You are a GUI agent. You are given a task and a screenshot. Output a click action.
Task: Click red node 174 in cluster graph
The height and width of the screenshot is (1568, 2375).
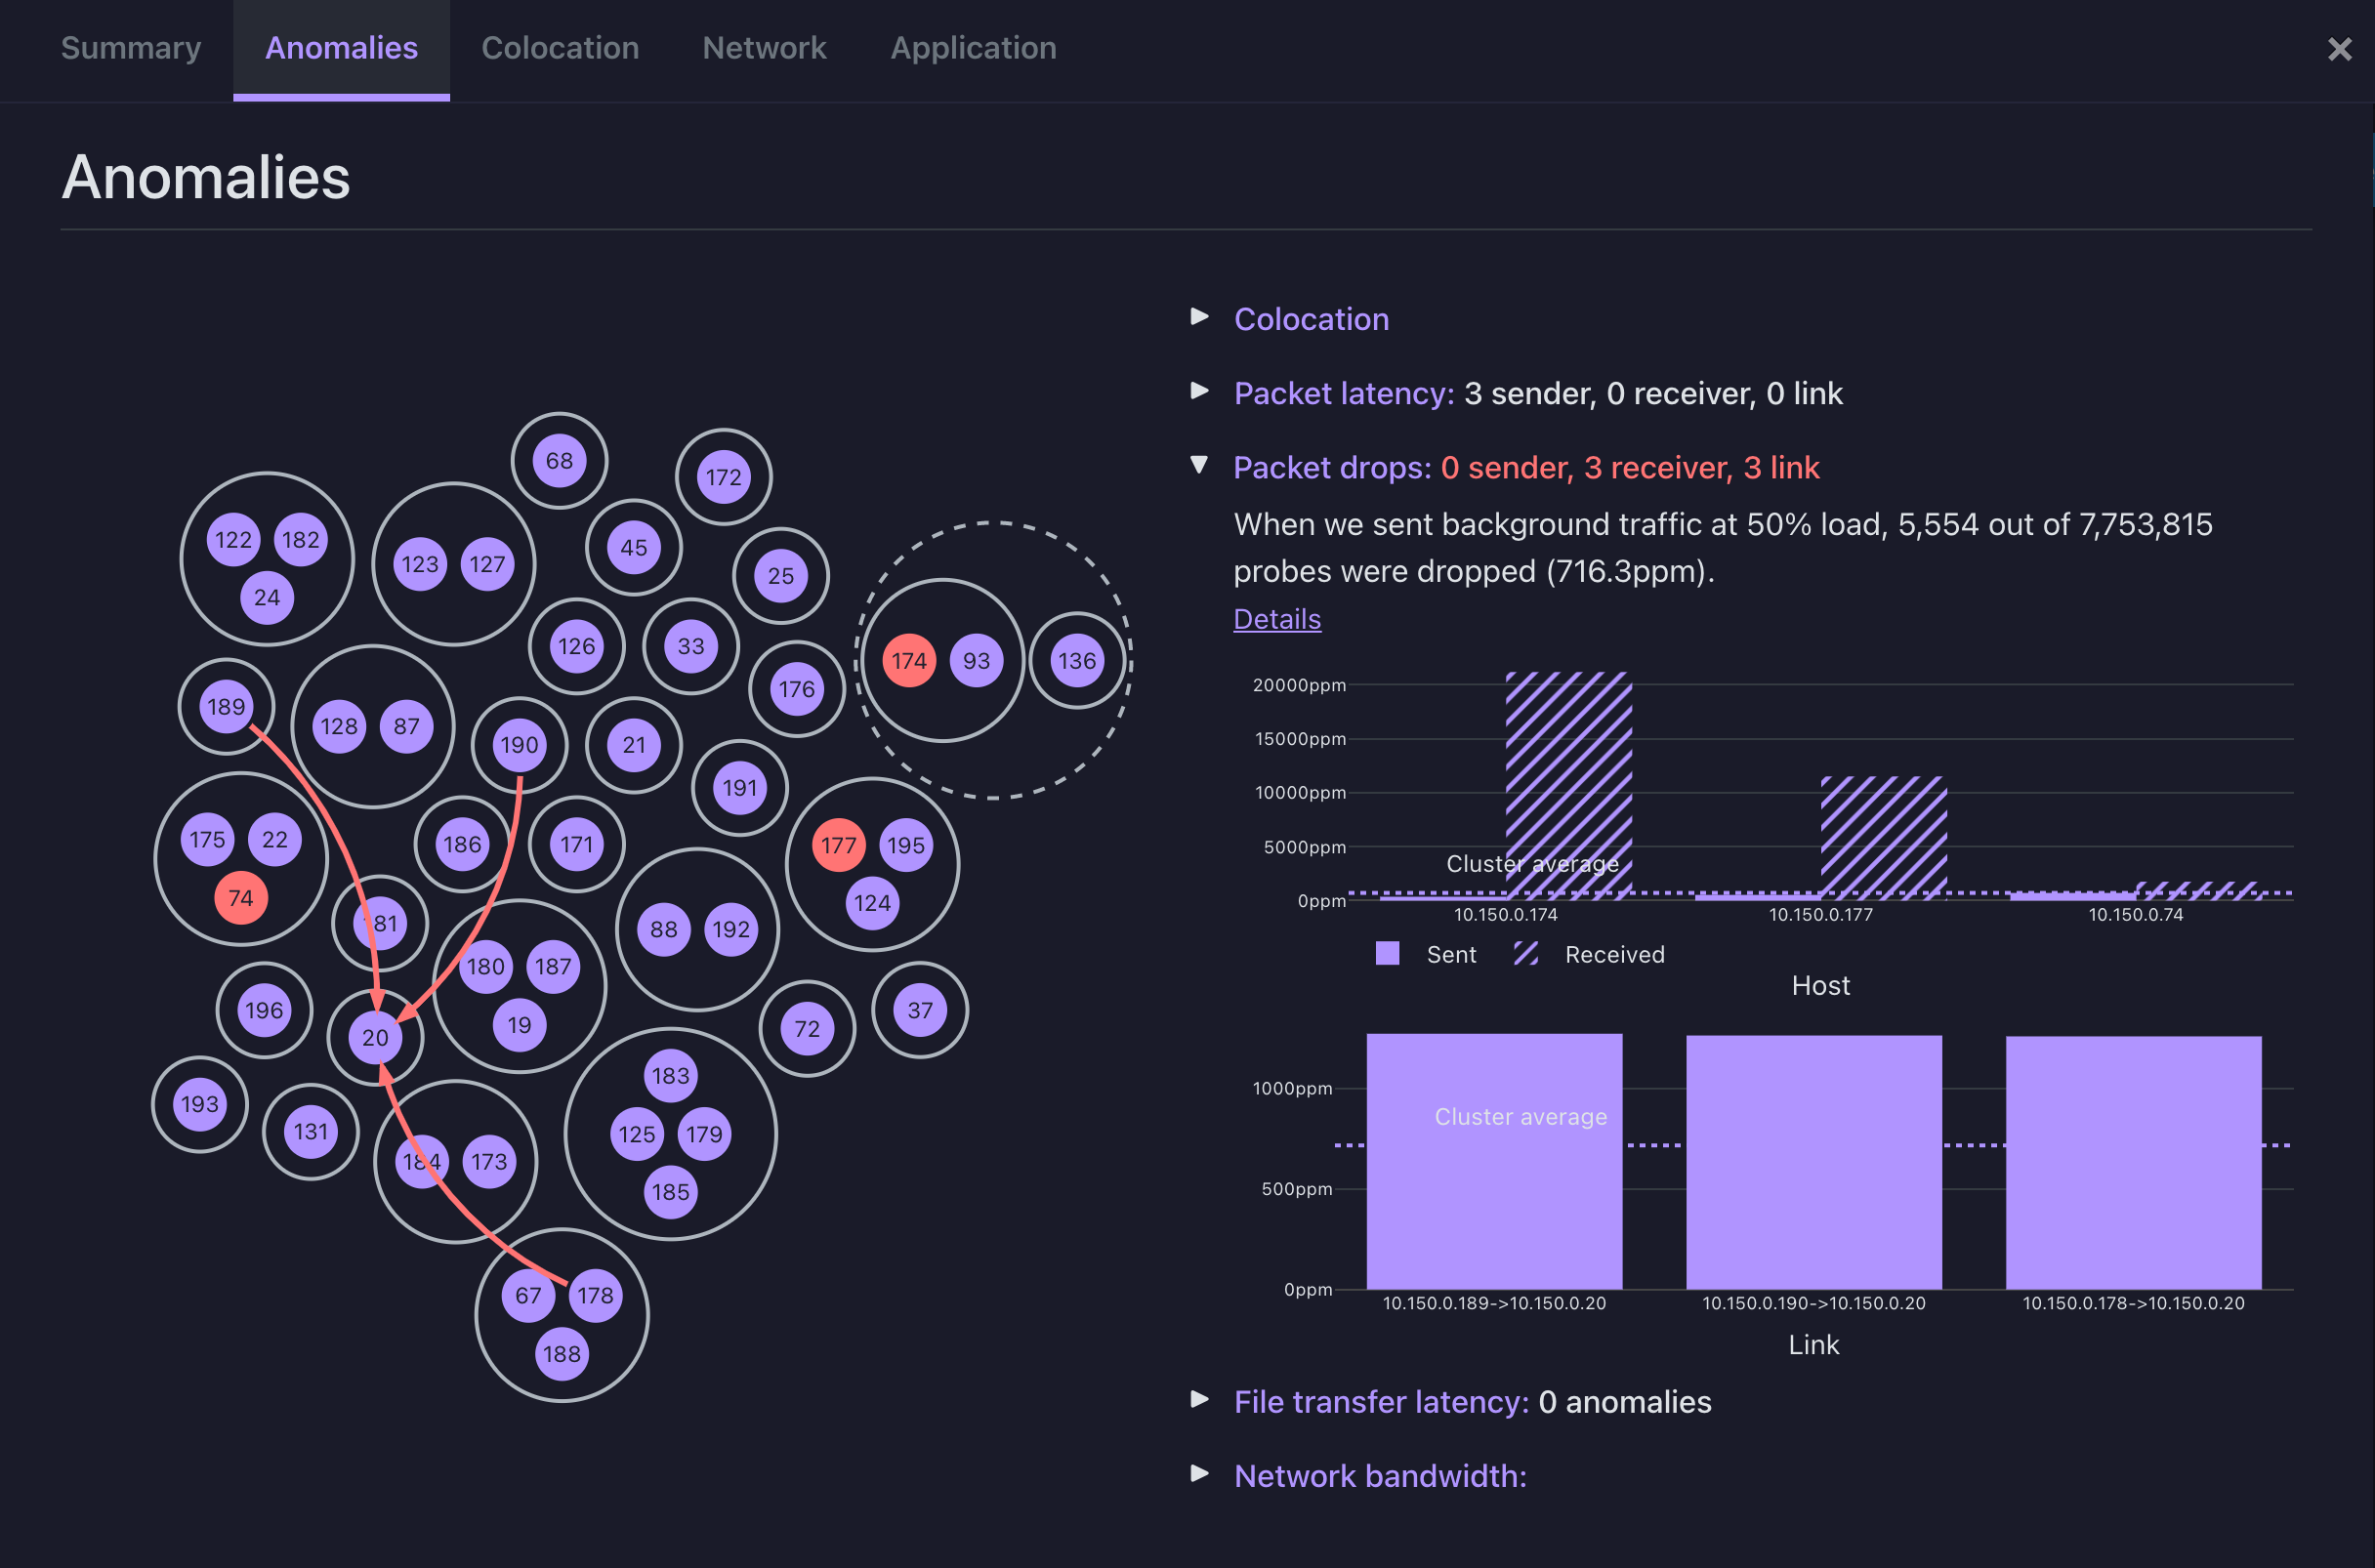point(908,661)
